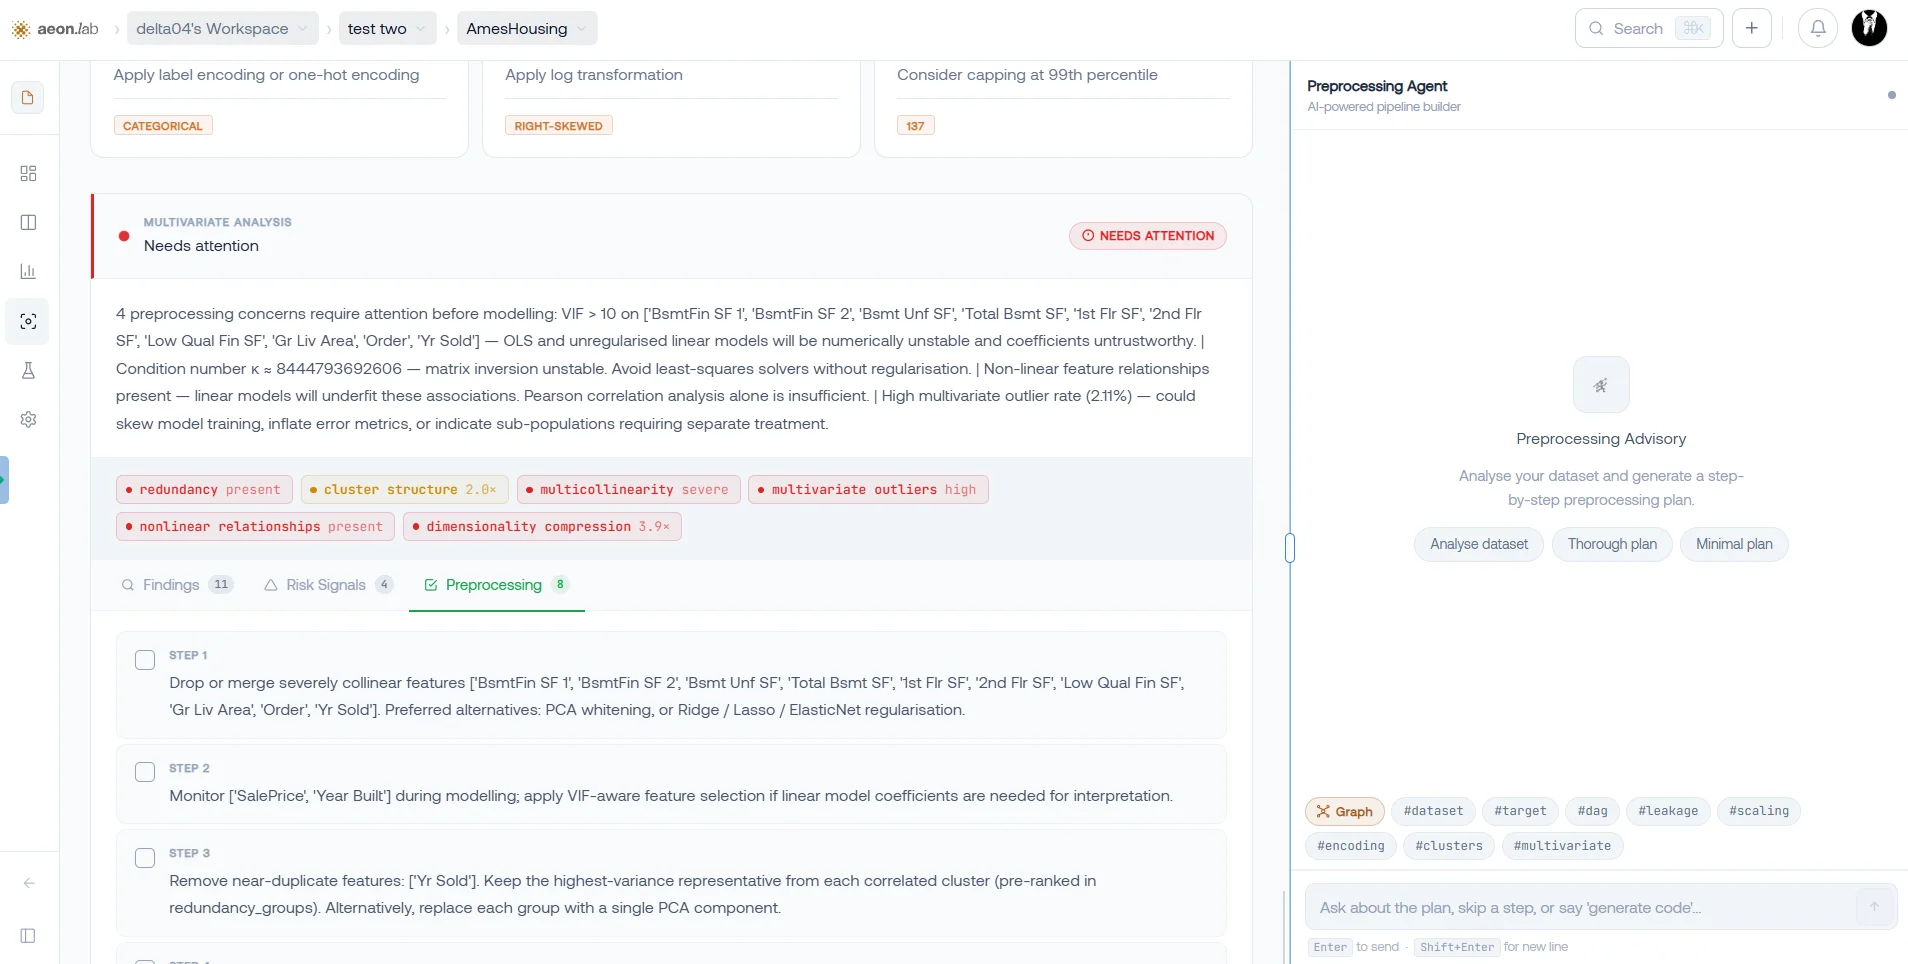1908x964 pixels.
Task: Insert the #encoding tag
Action: point(1351,846)
